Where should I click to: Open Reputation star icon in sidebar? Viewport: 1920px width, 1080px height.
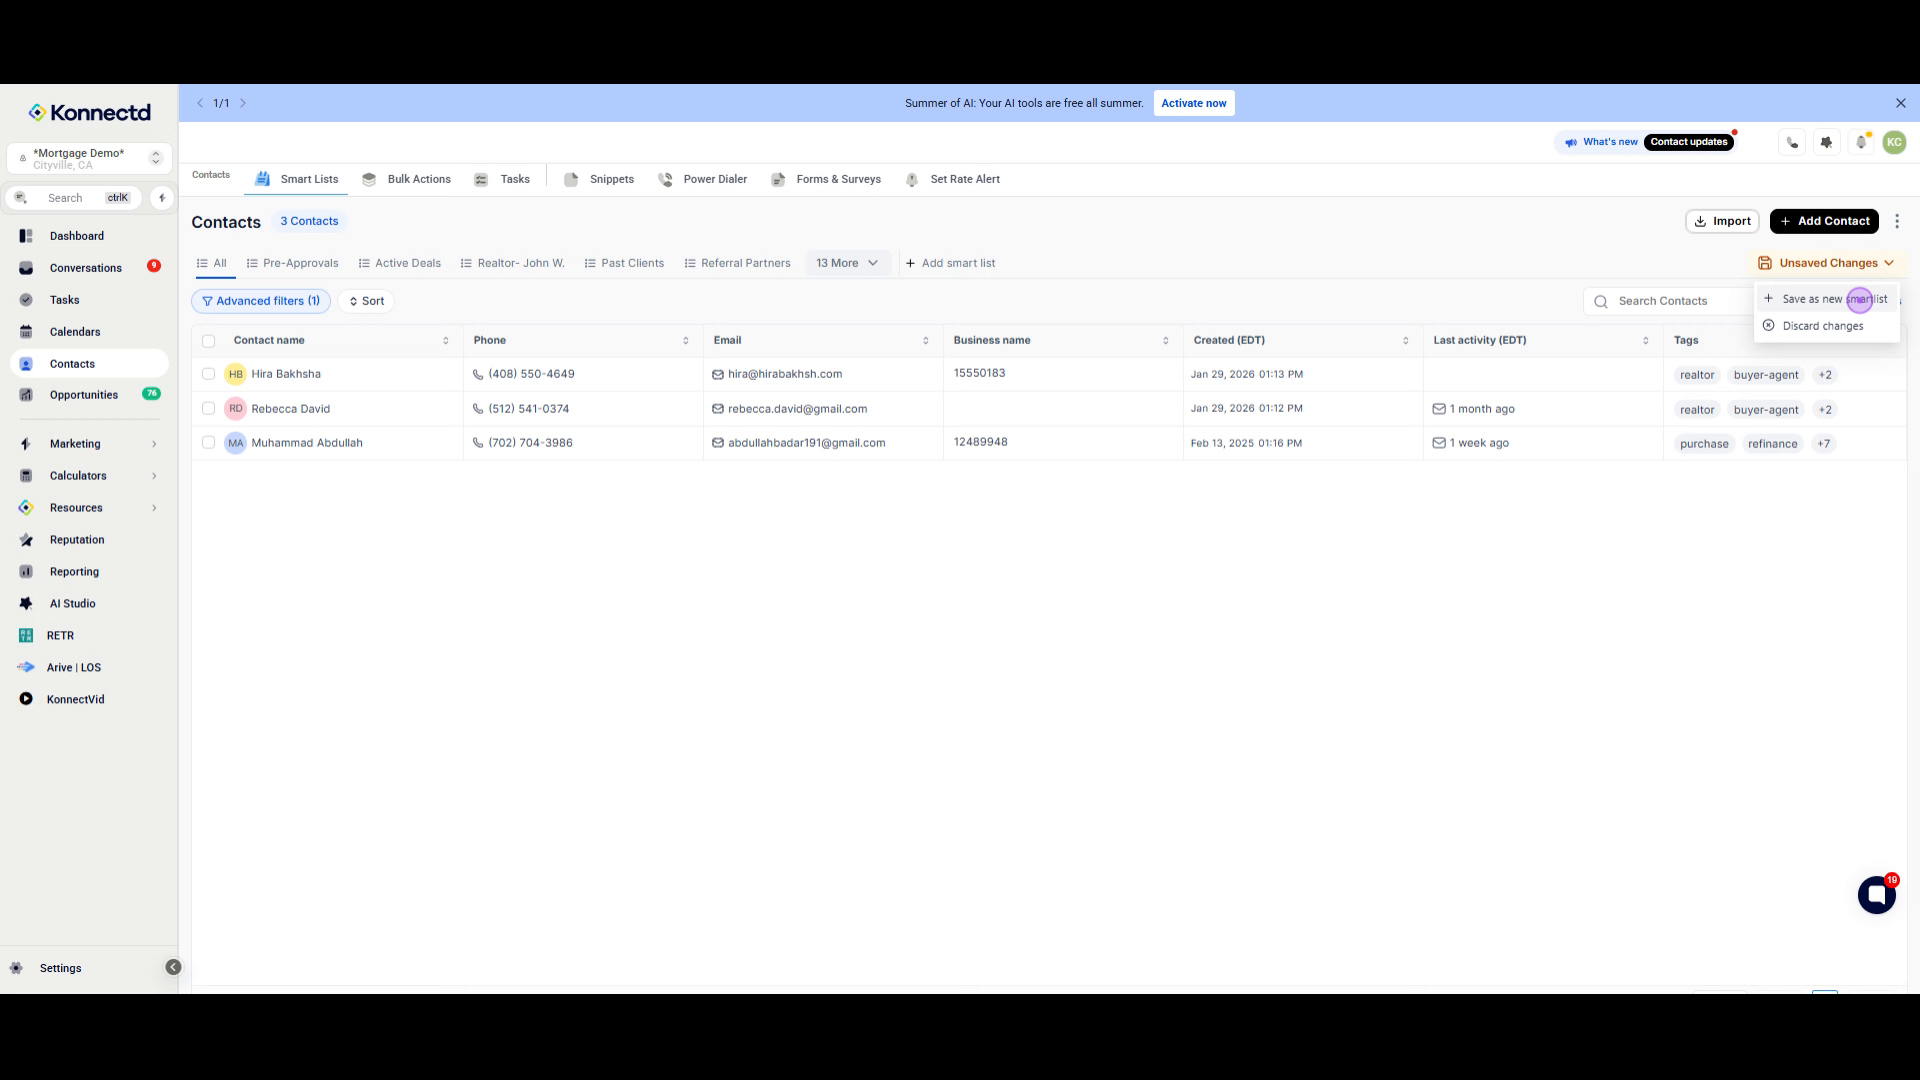point(26,540)
